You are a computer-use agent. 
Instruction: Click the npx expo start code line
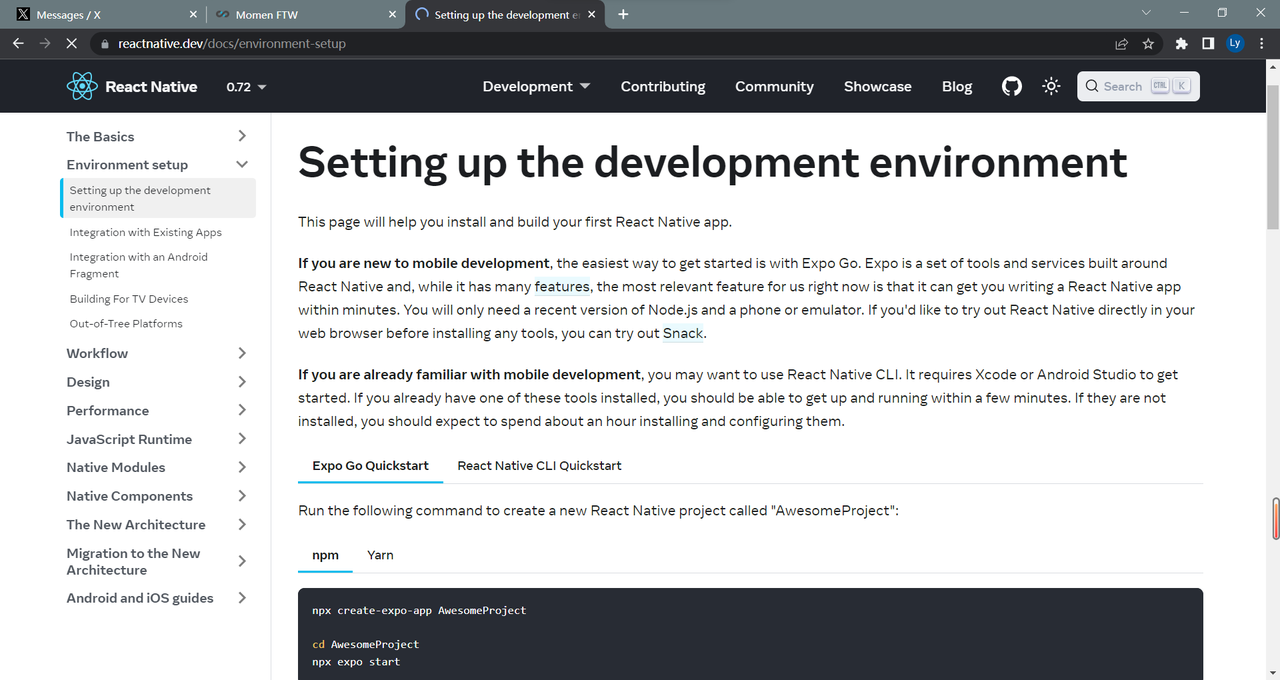coord(356,662)
